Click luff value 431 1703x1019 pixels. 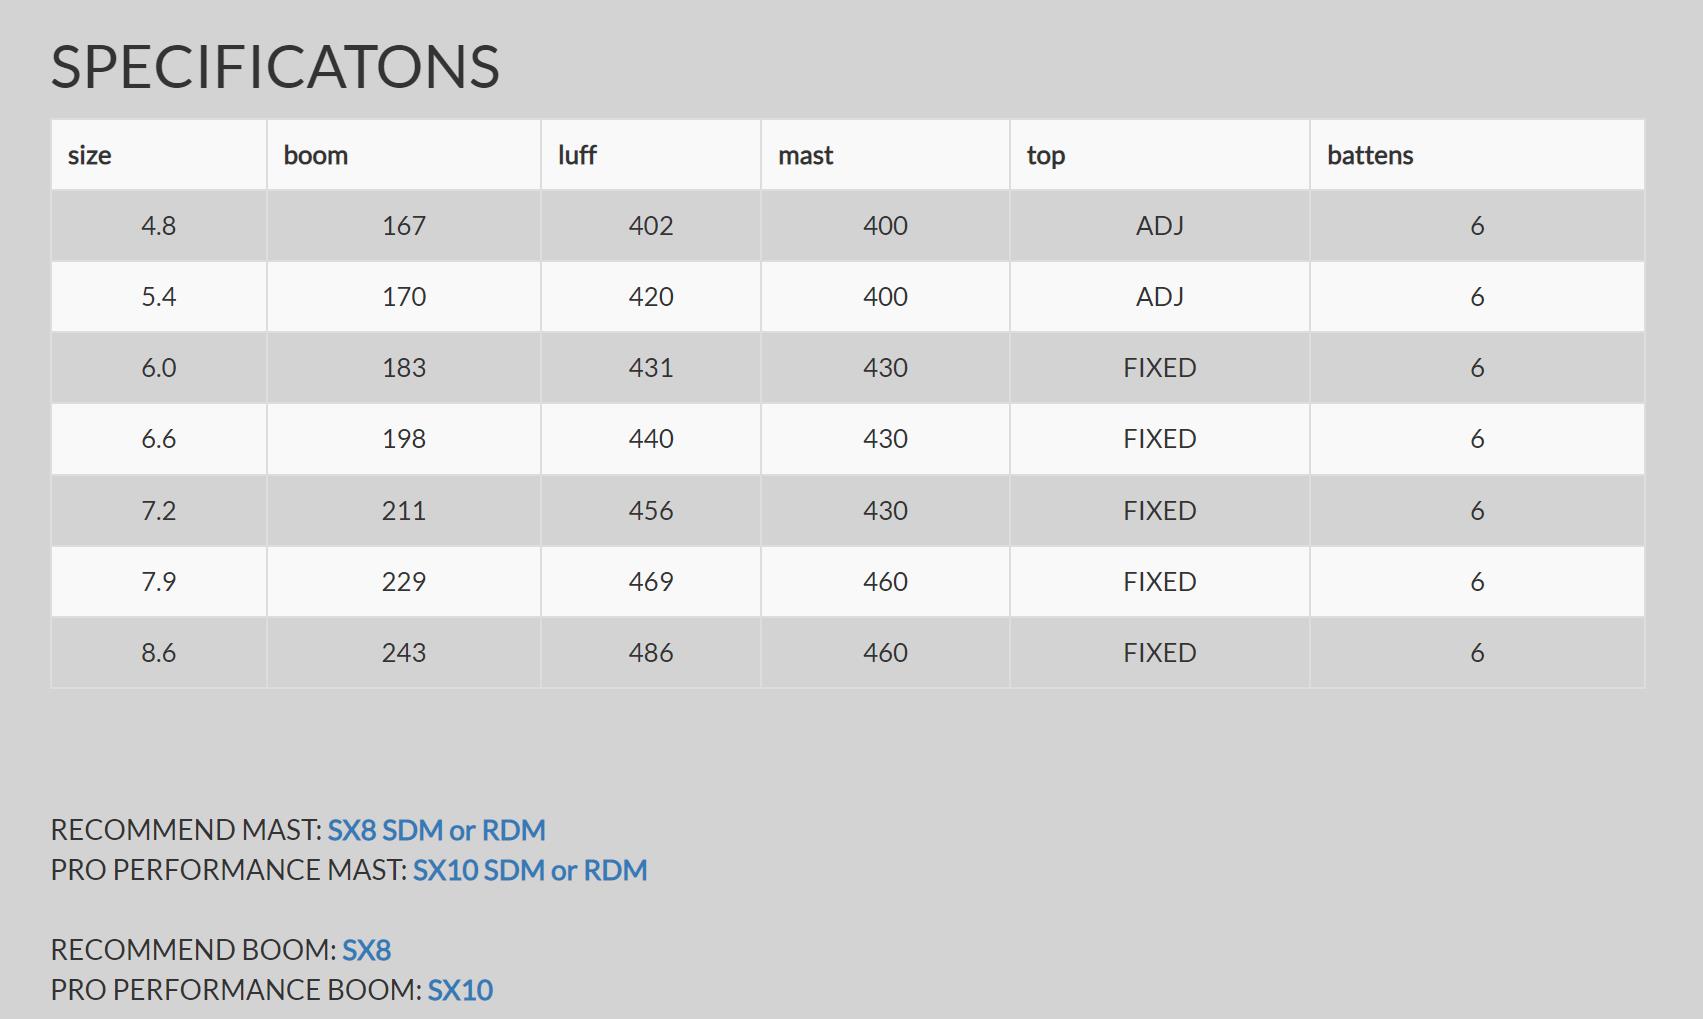click(651, 368)
